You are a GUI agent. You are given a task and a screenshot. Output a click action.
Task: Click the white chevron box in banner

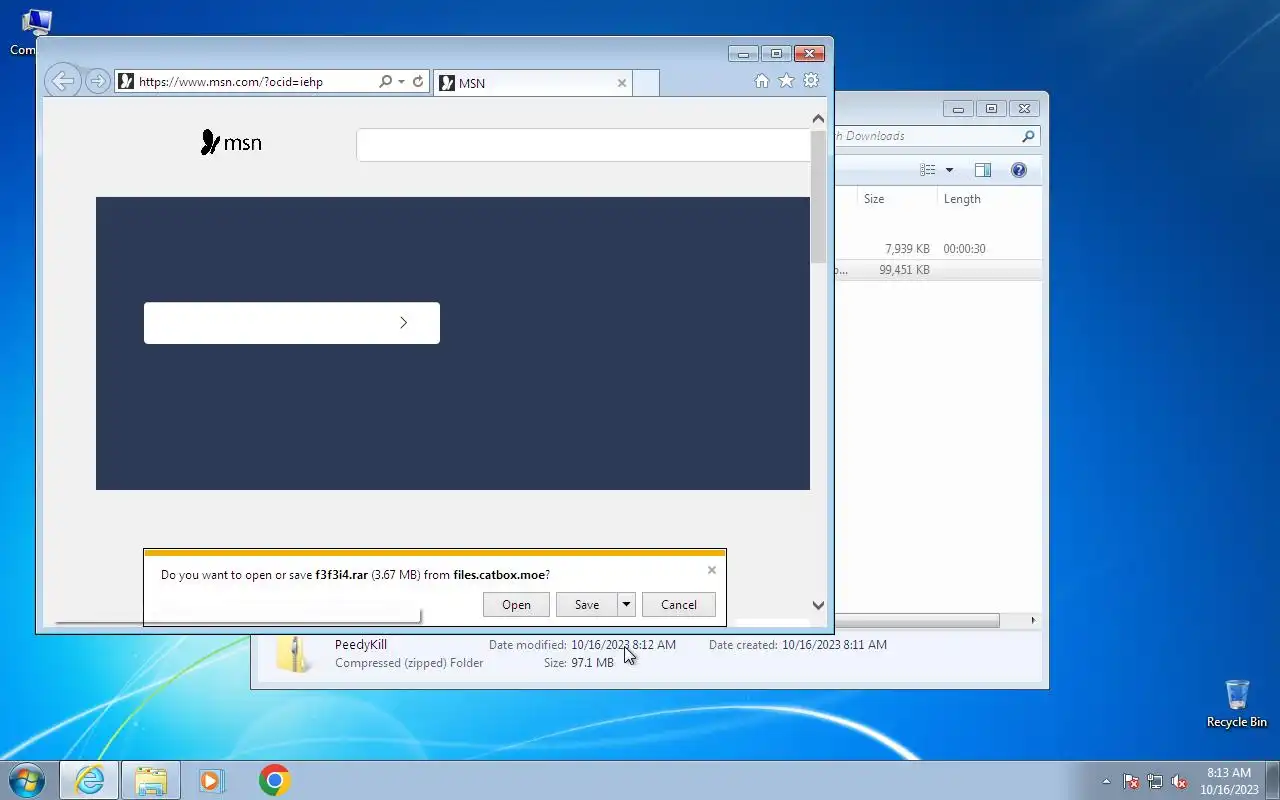(x=292, y=323)
